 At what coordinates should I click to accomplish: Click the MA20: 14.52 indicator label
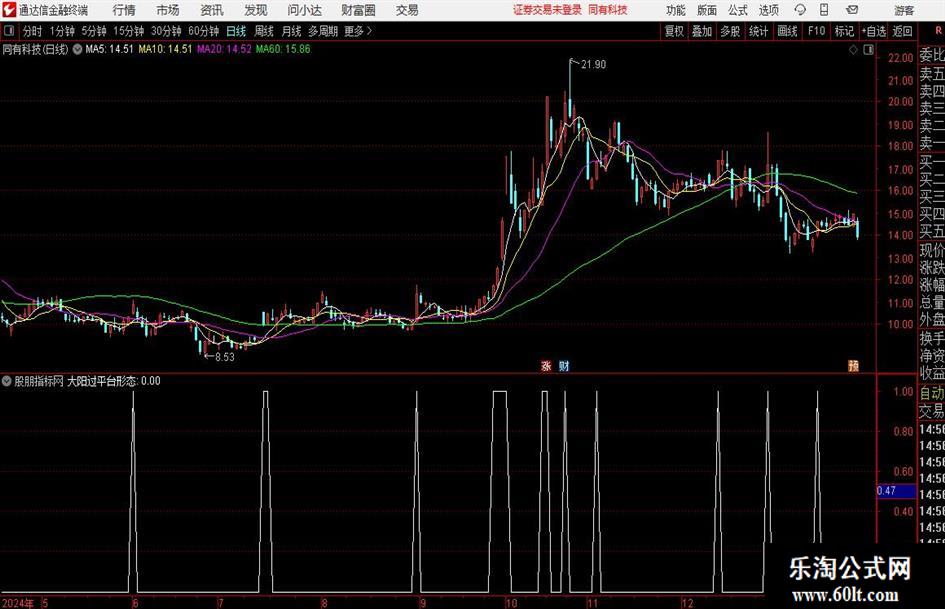(224, 49)
